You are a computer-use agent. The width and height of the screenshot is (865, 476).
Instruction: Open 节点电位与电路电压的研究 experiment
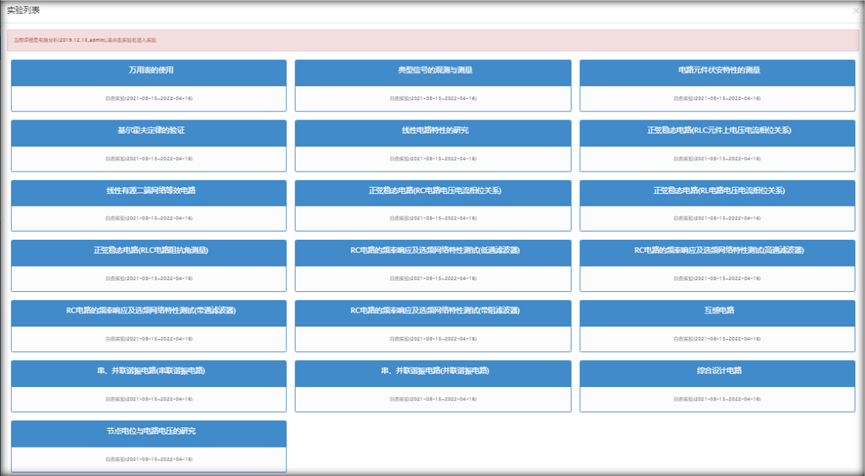148,430
